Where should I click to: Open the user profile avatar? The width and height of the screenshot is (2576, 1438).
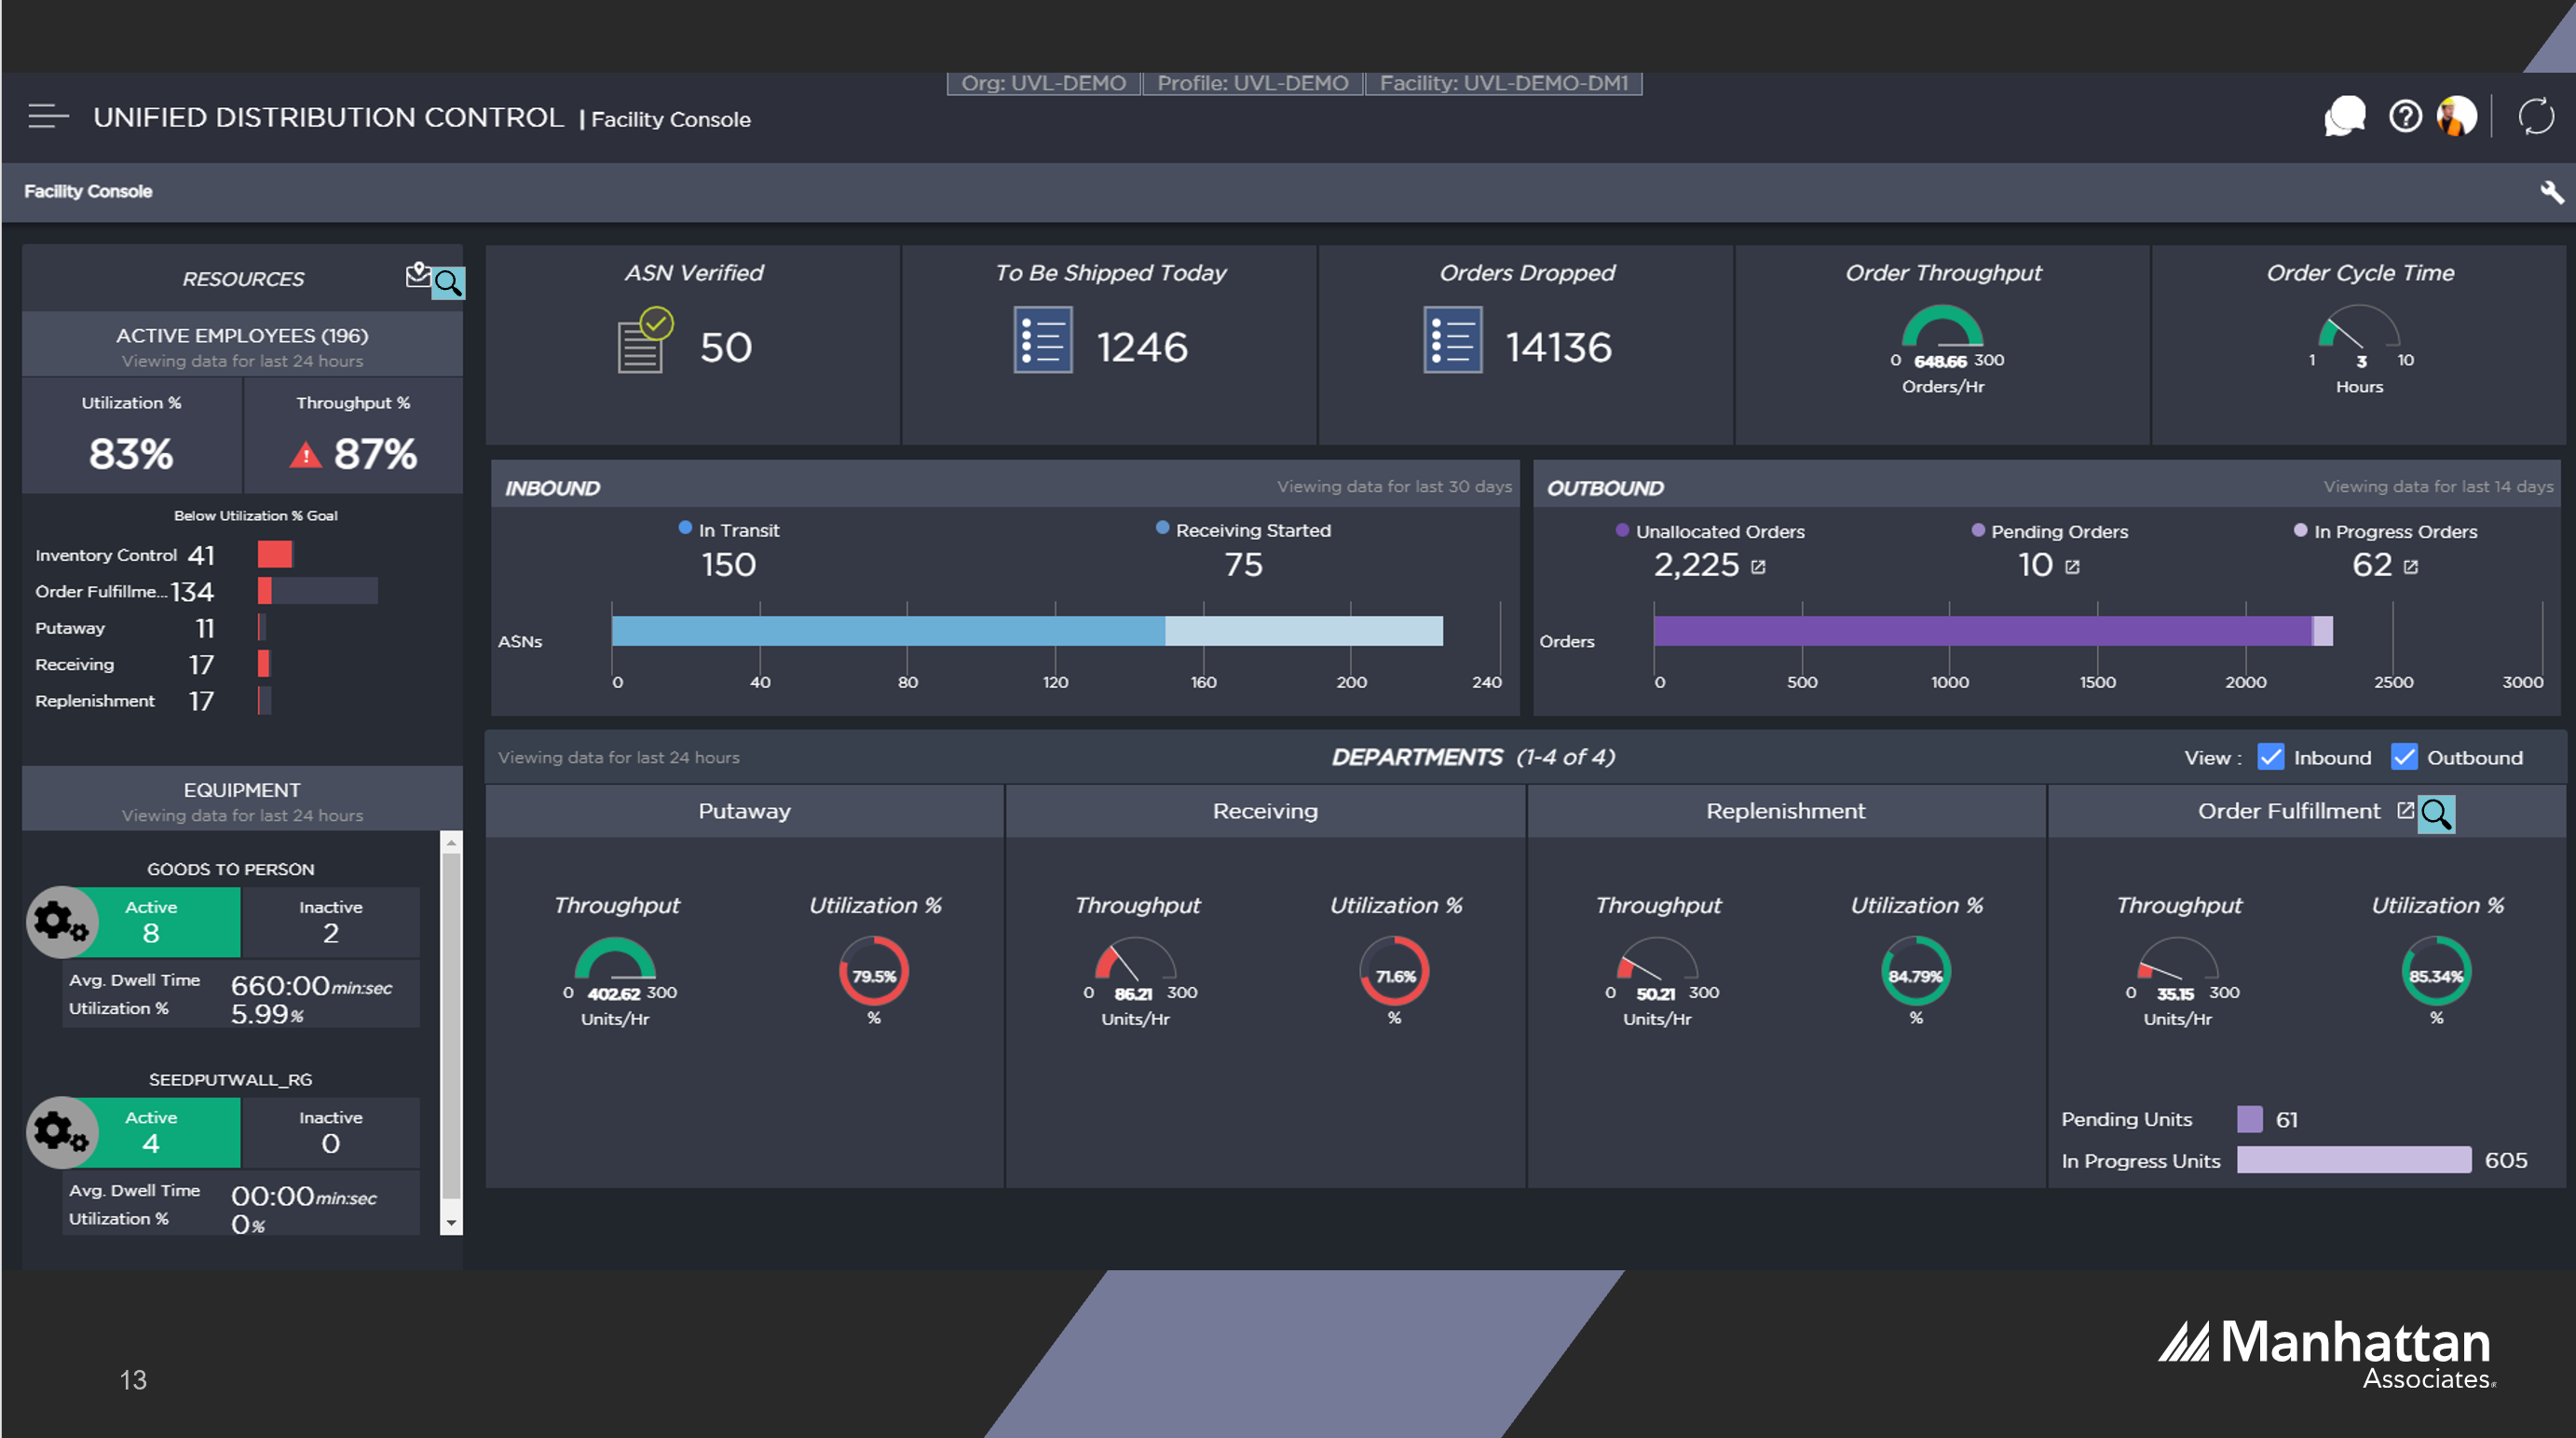tap(2457, 117)
